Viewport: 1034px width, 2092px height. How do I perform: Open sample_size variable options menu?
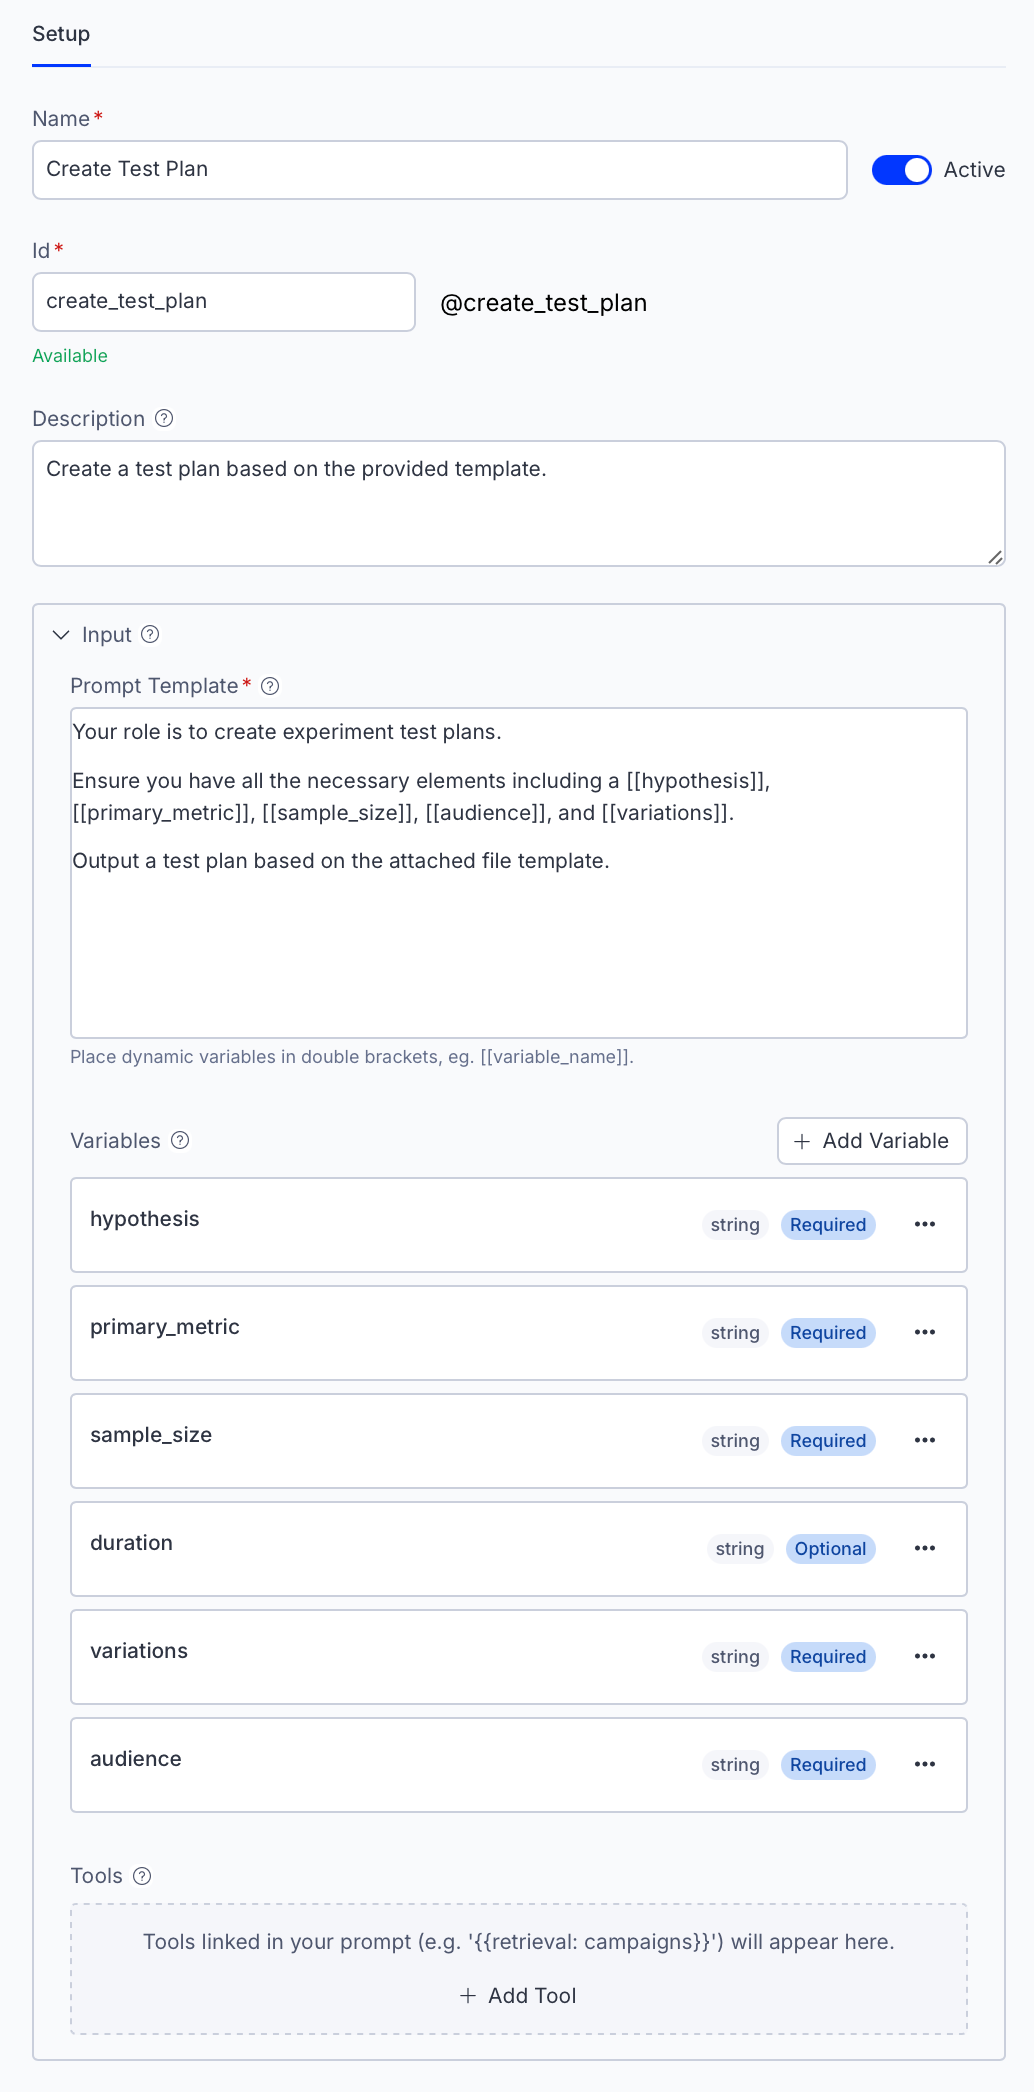[x=924, y=1441]
